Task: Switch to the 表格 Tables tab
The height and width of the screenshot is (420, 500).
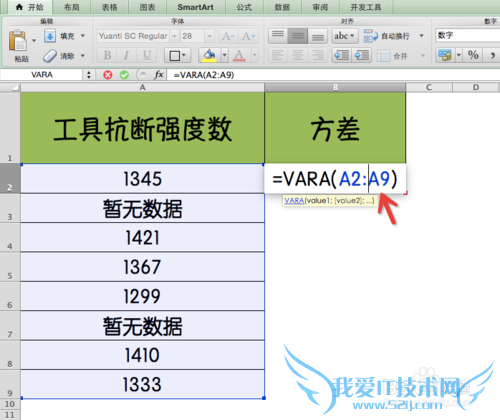Action: 109,7
